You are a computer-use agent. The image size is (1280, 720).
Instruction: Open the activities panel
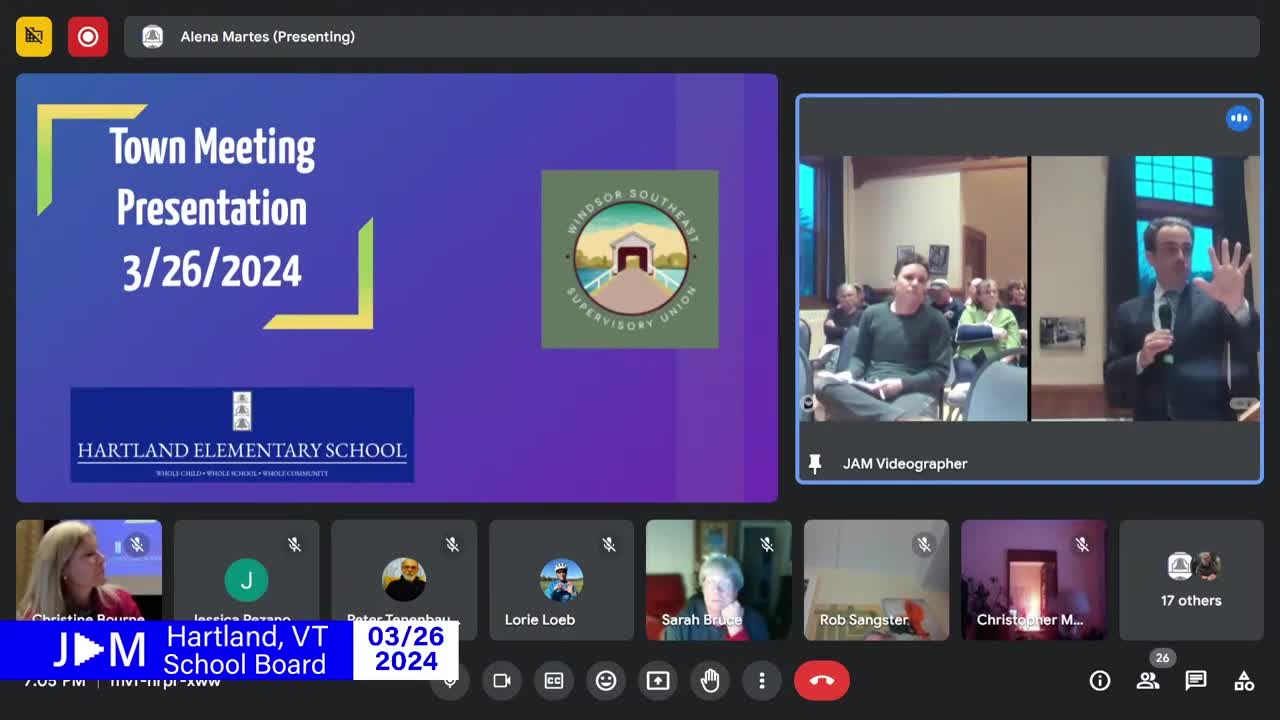point(1244,681)
